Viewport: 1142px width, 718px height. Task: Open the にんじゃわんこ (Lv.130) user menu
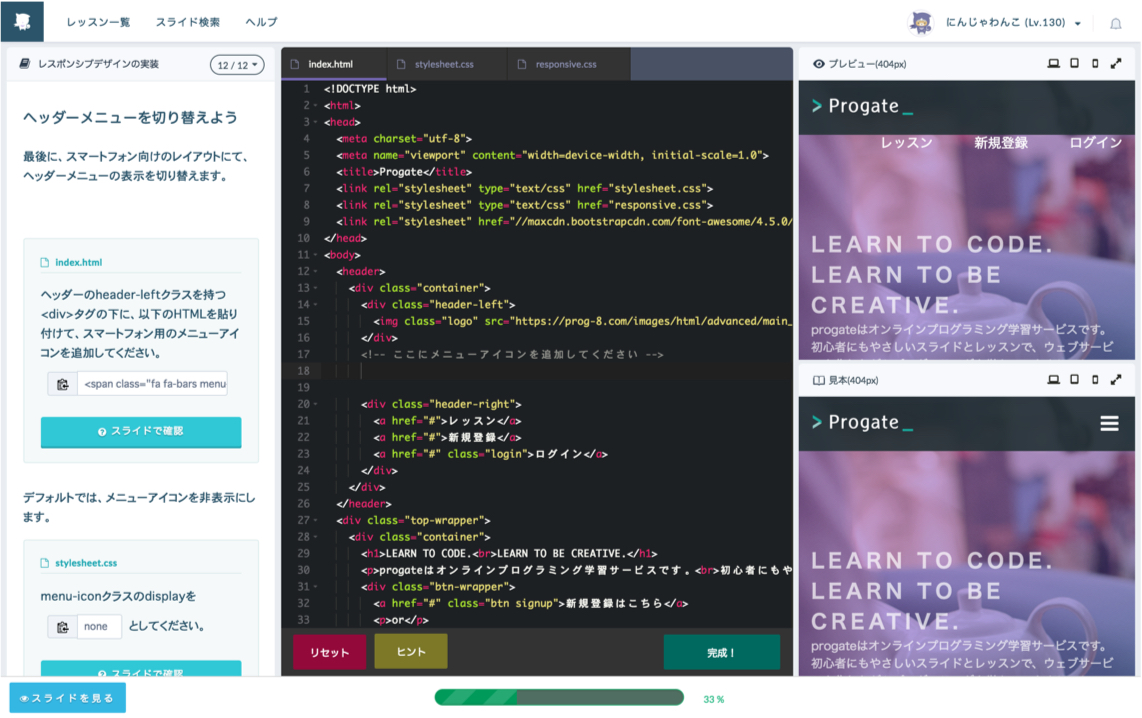(1012, 23)
